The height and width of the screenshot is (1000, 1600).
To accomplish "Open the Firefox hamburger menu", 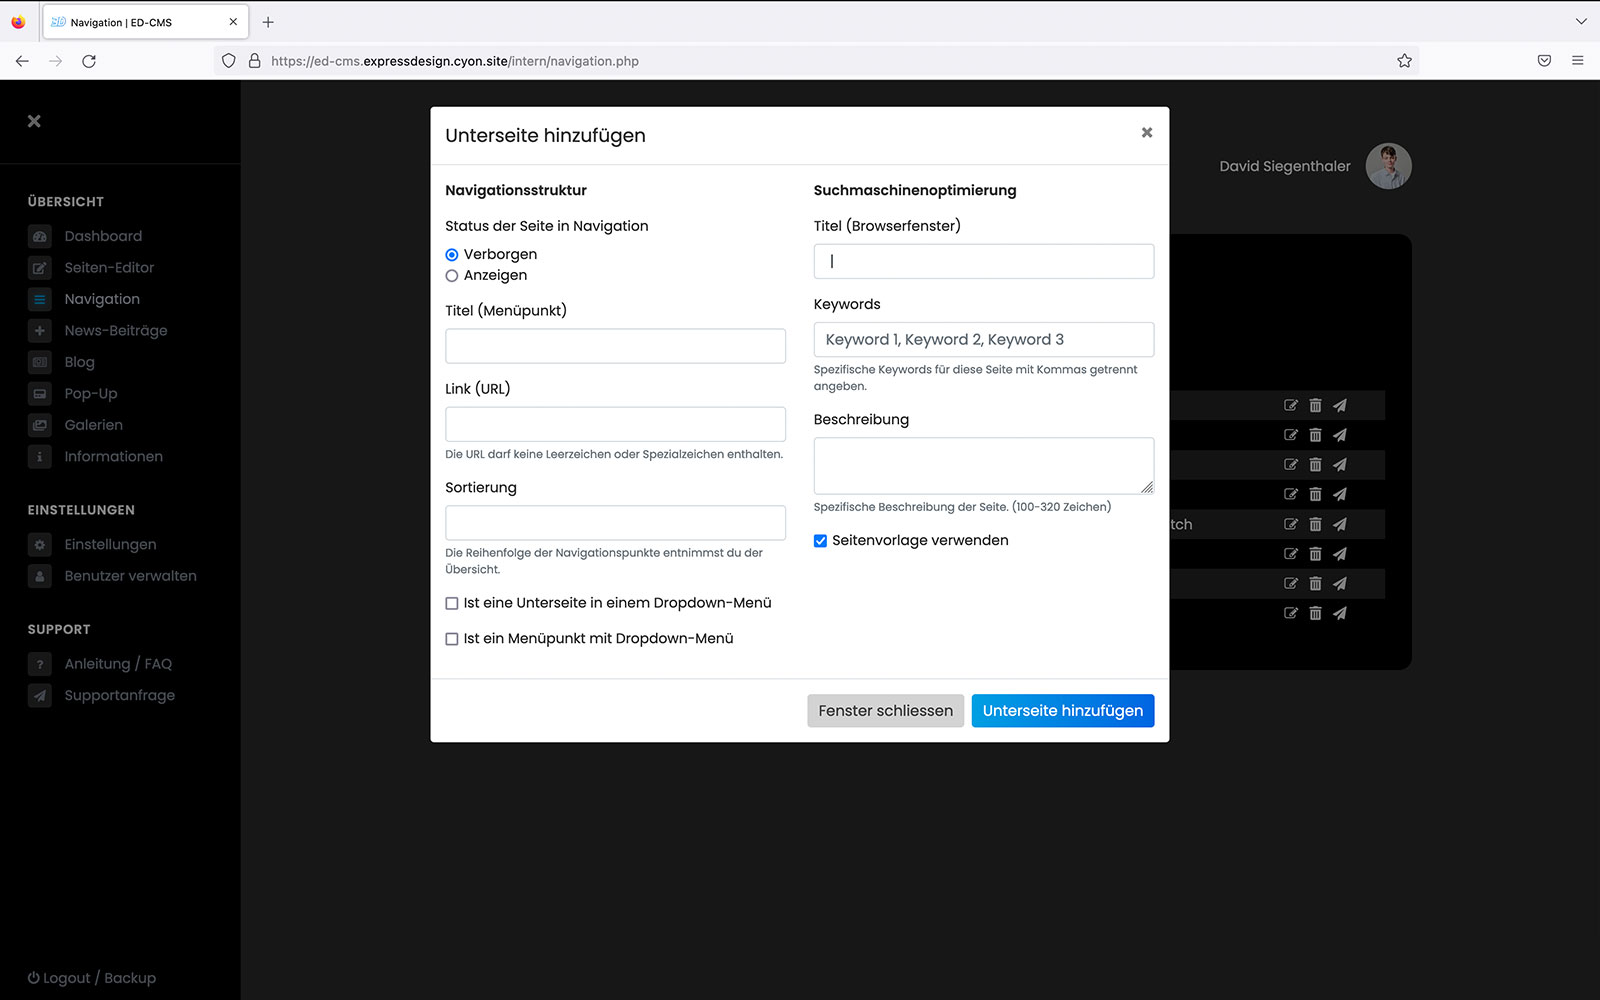I will (x=1577, y=61).
